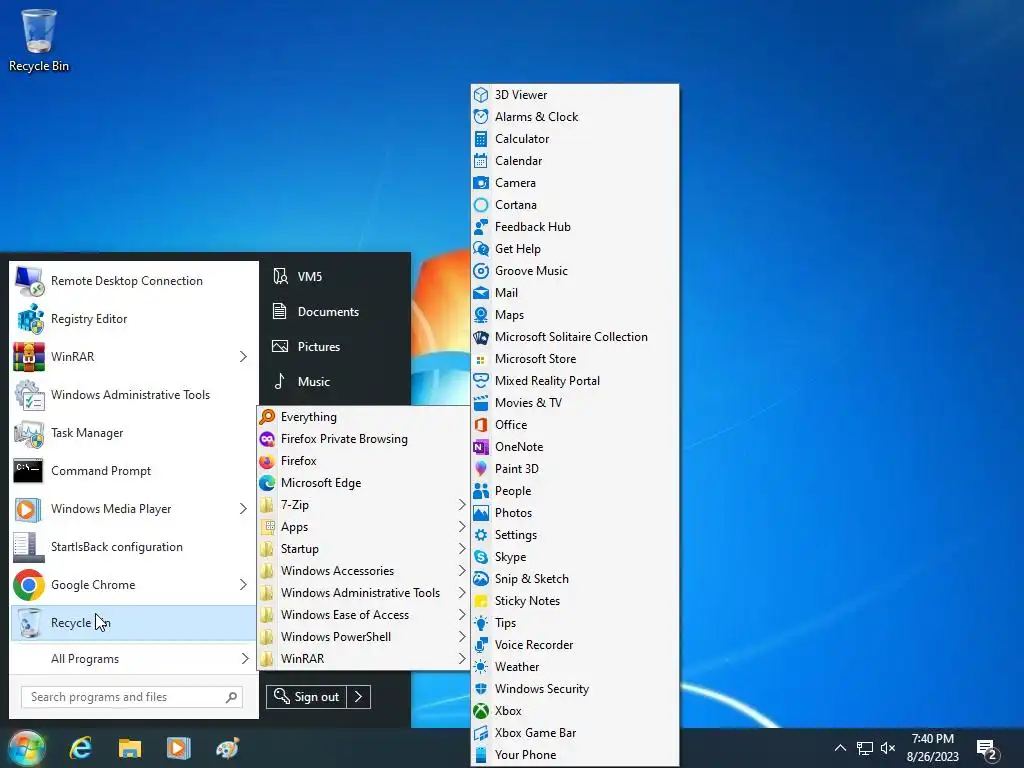1024x768 pixels.
Task: Expand Google Chrome jump list arrow
Action: (243, 584)
